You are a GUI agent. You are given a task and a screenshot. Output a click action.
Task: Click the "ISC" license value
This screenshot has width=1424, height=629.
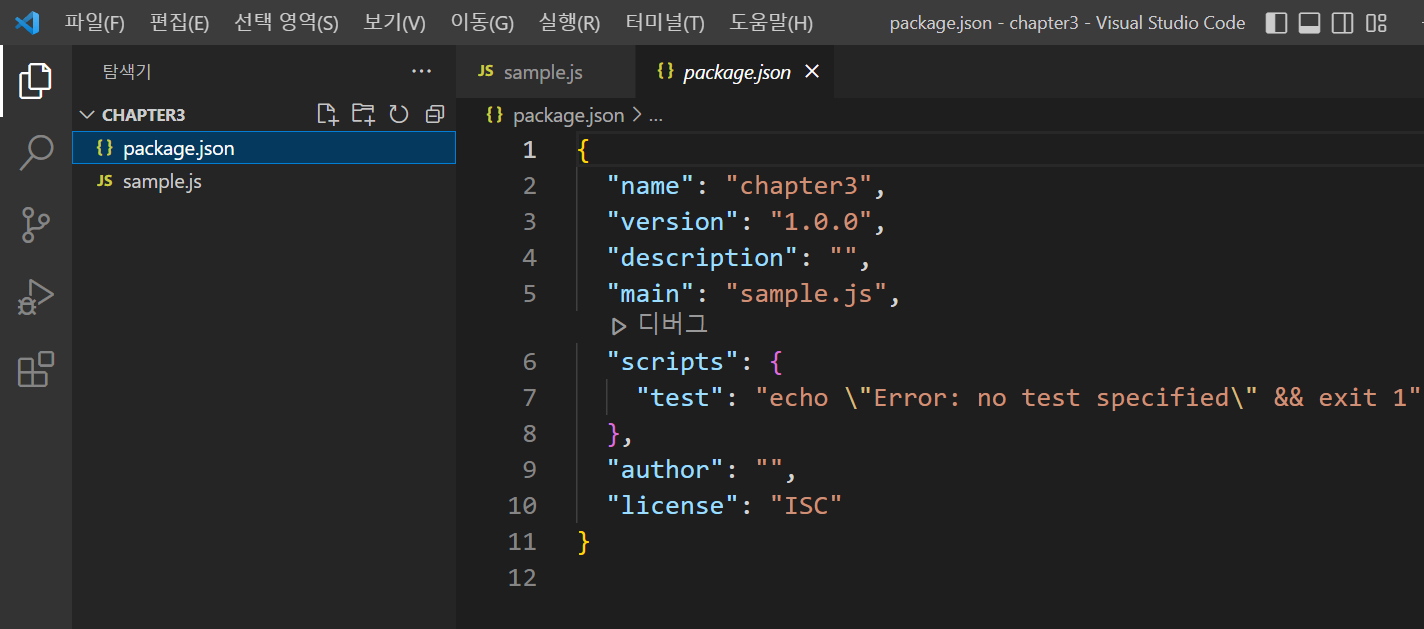[806, 505]
